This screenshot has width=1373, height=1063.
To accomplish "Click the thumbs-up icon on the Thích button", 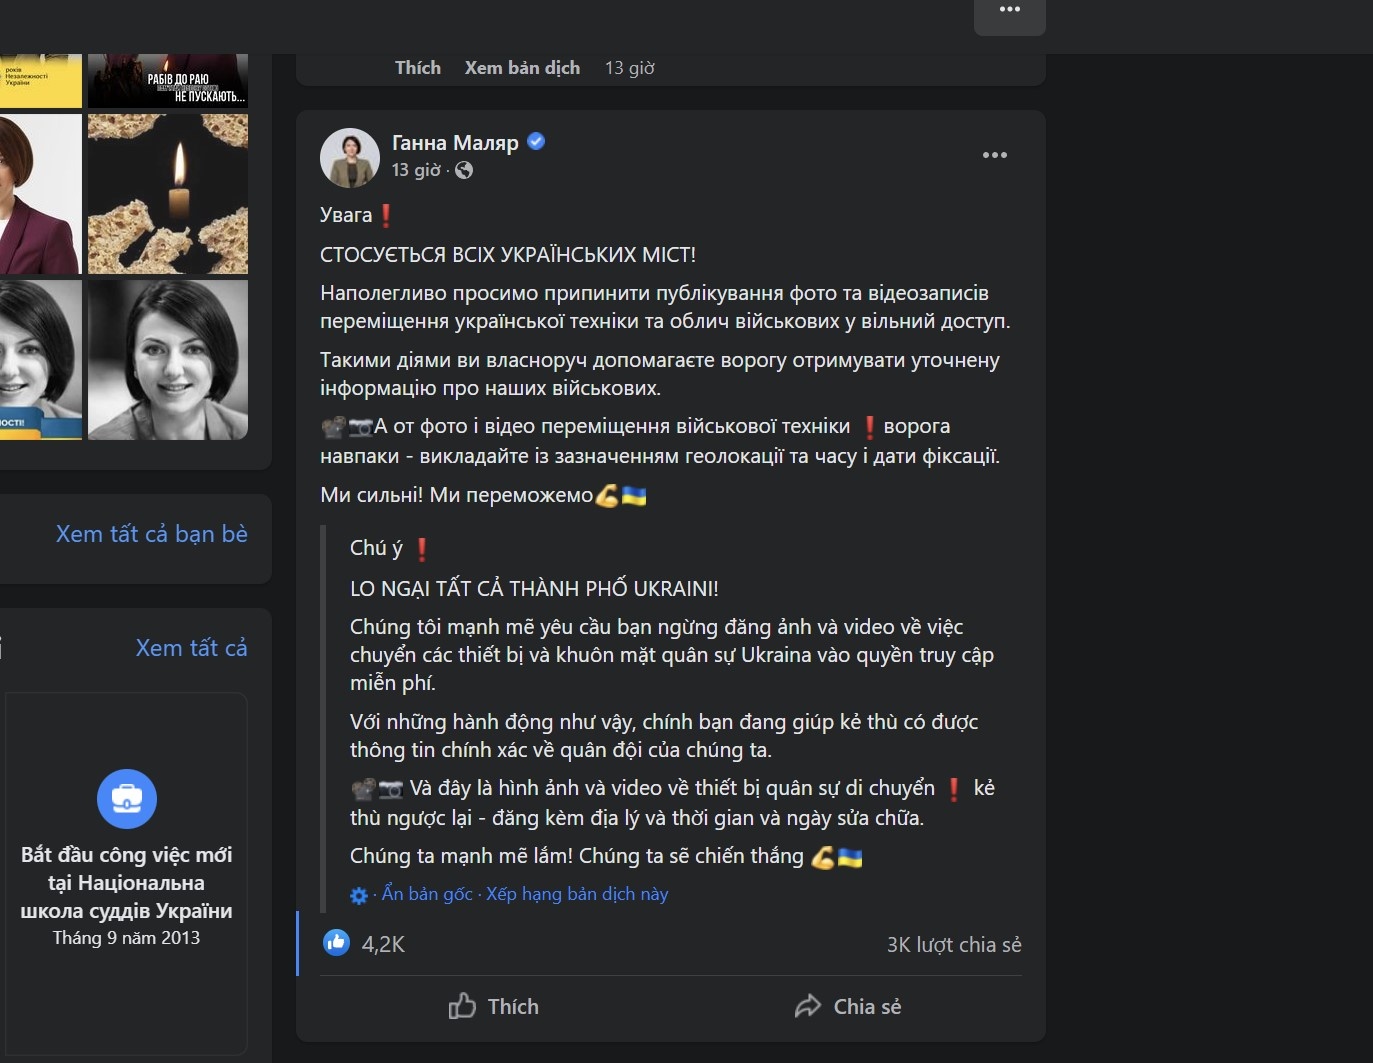I will coord(462,1006).
